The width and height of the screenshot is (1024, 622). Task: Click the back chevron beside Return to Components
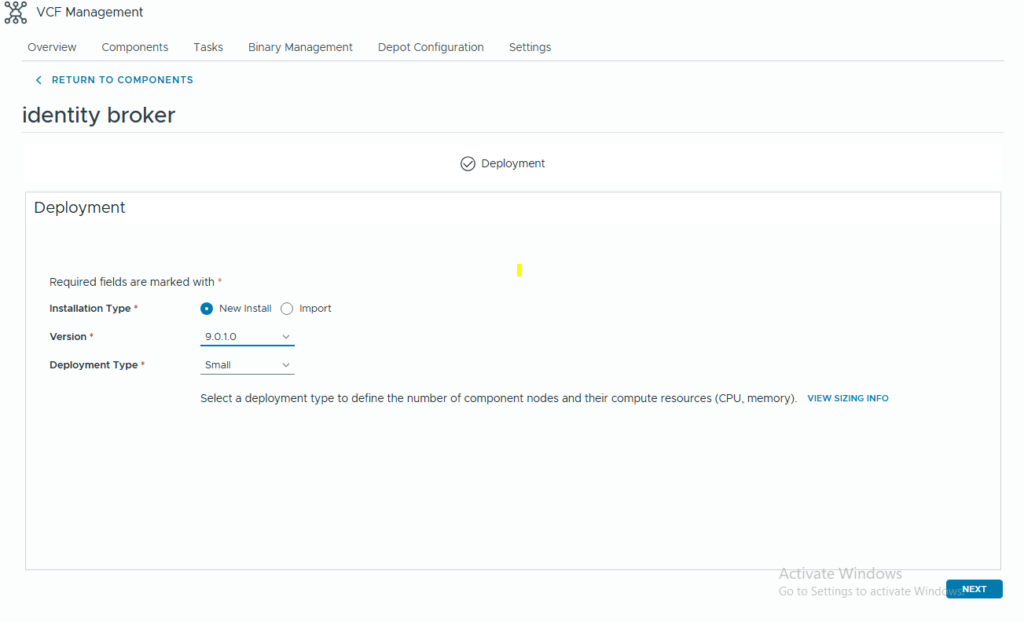coord(39,80)
